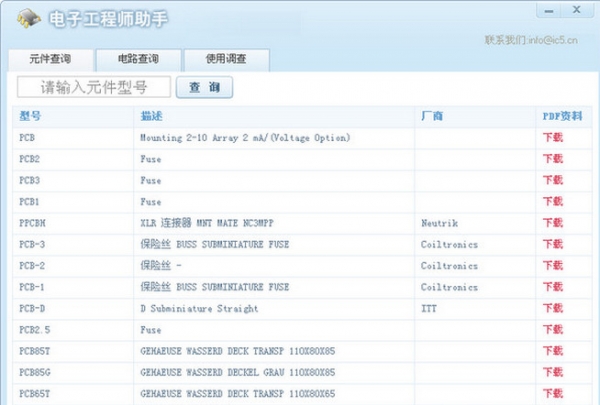Click Coiltronics in the PCB-2 row
This screenshot has height=405, width=600.
coord(449,266)
